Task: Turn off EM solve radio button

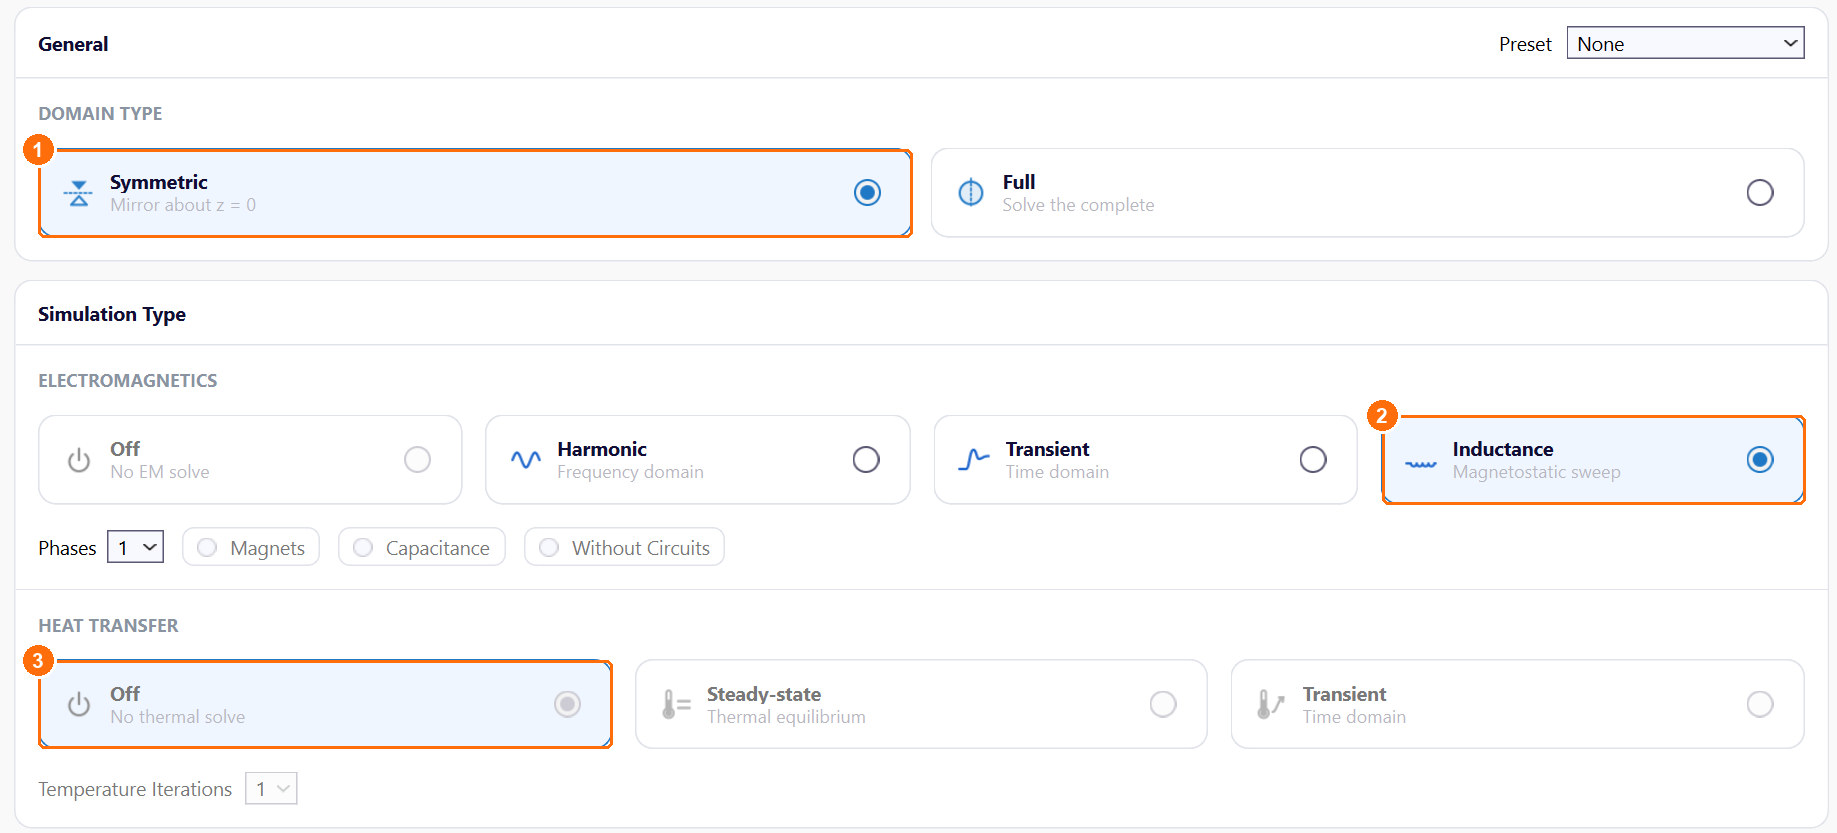Action: [417, 459]
